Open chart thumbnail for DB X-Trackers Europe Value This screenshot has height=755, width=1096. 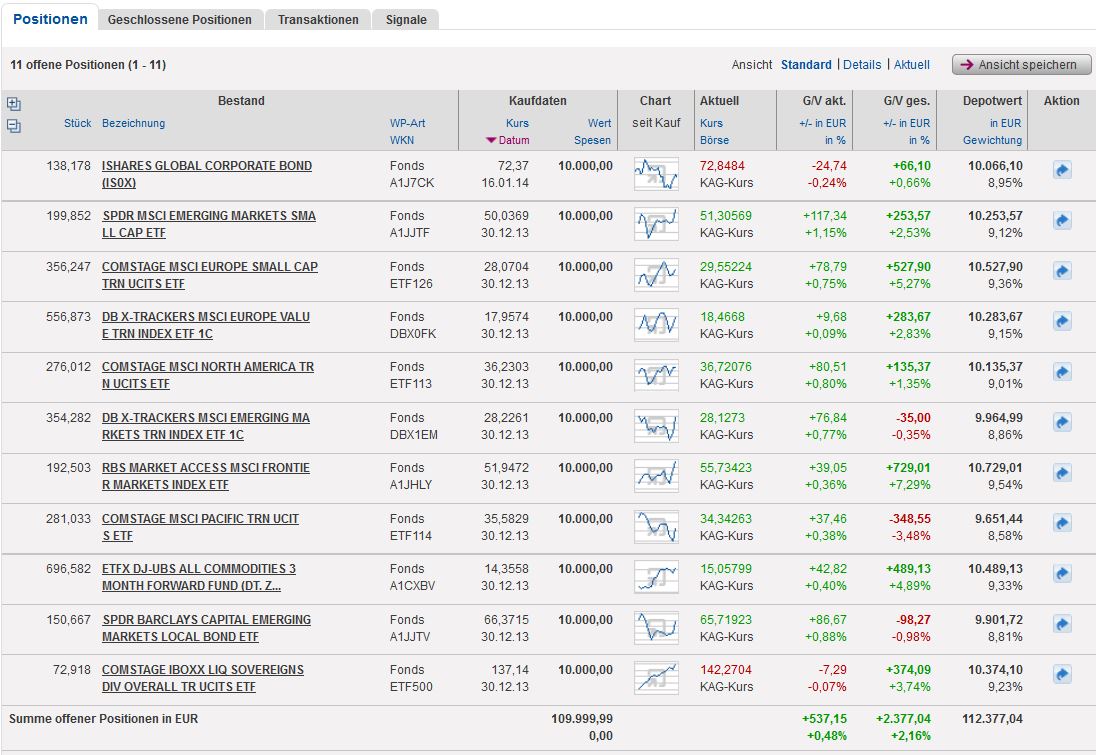[656, 324]
